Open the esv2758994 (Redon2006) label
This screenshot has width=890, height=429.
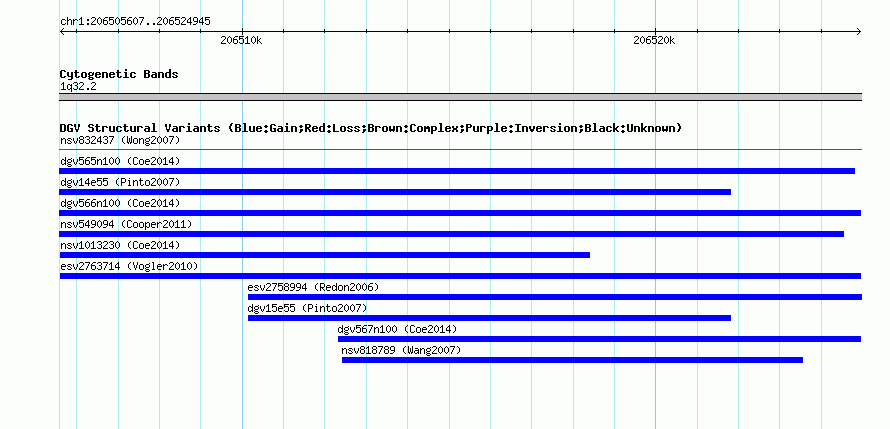pyautogui.click(x=313, y=287)
